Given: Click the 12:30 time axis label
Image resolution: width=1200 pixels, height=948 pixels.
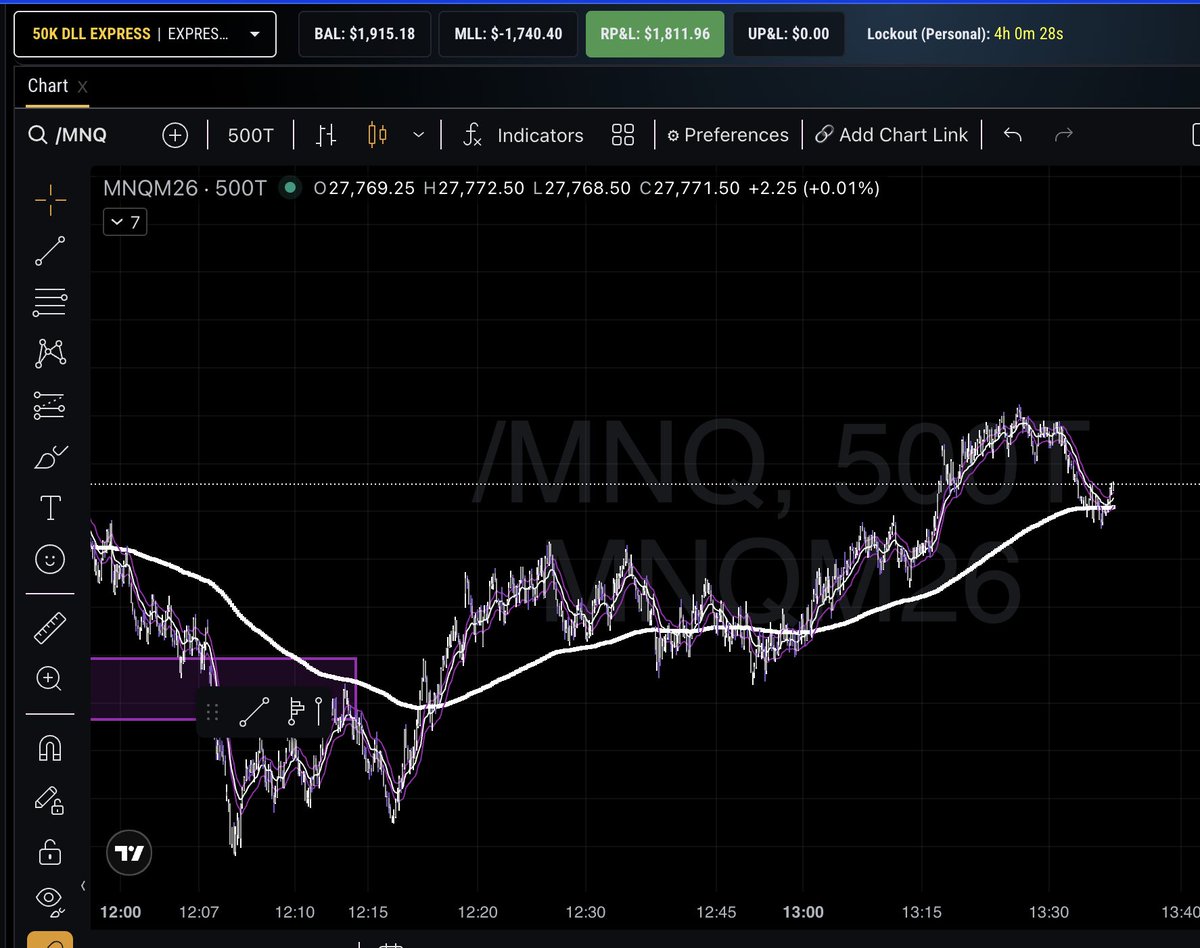Looking at the screenshot, I should (x=585, y=912).
